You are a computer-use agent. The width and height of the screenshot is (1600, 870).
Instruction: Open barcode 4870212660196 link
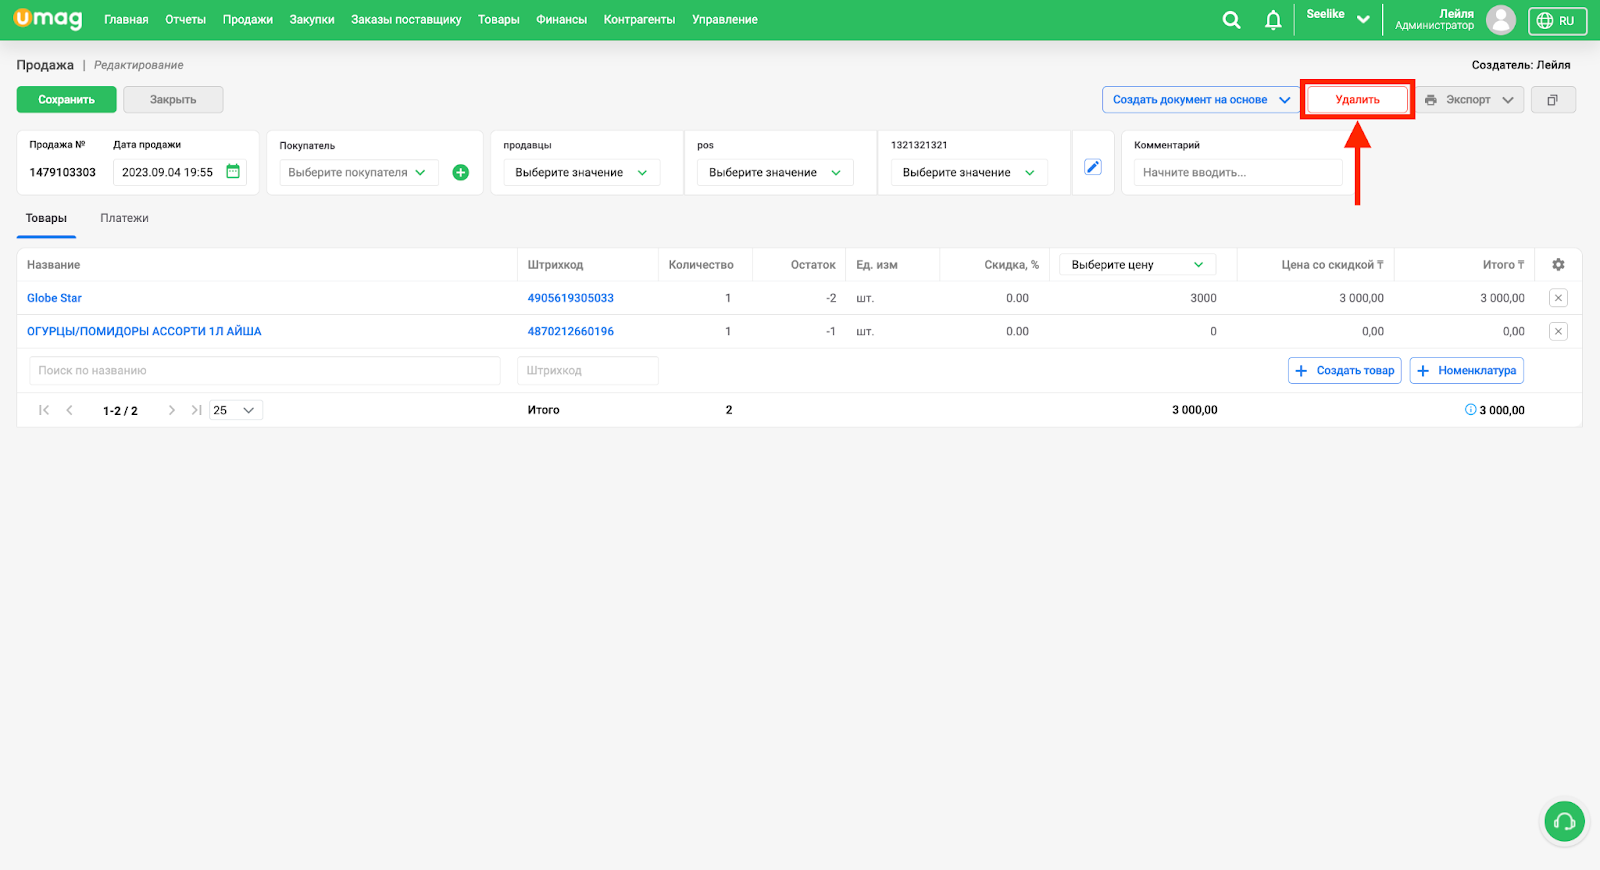[571, 331]
